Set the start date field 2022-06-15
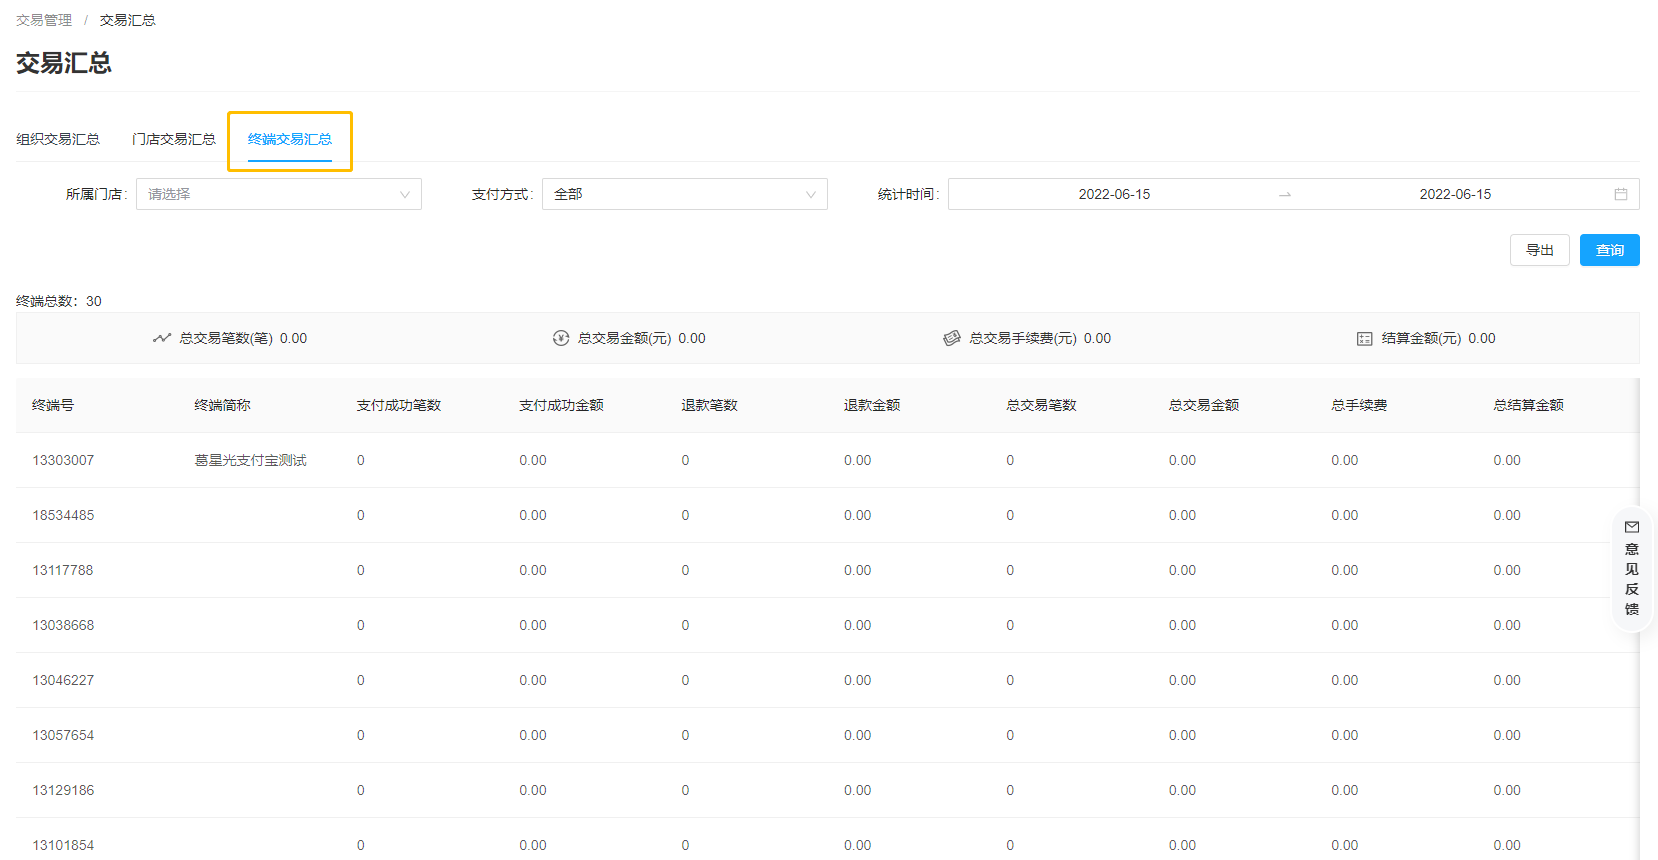This screenshot has width=1658, height=860. 1114,194
